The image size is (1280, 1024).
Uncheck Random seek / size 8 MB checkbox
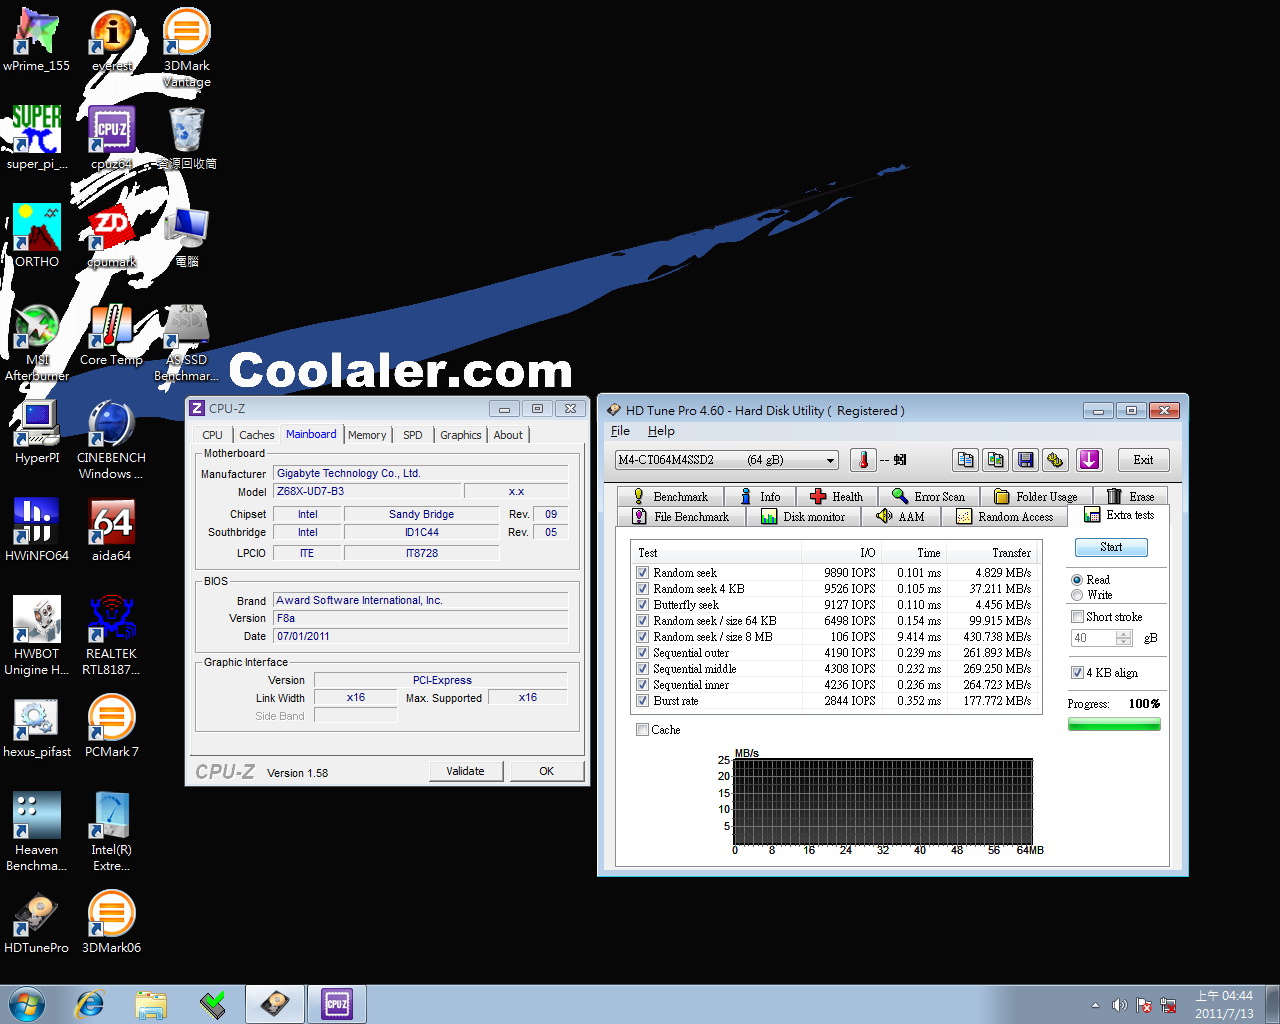click(x=643, y=637)
